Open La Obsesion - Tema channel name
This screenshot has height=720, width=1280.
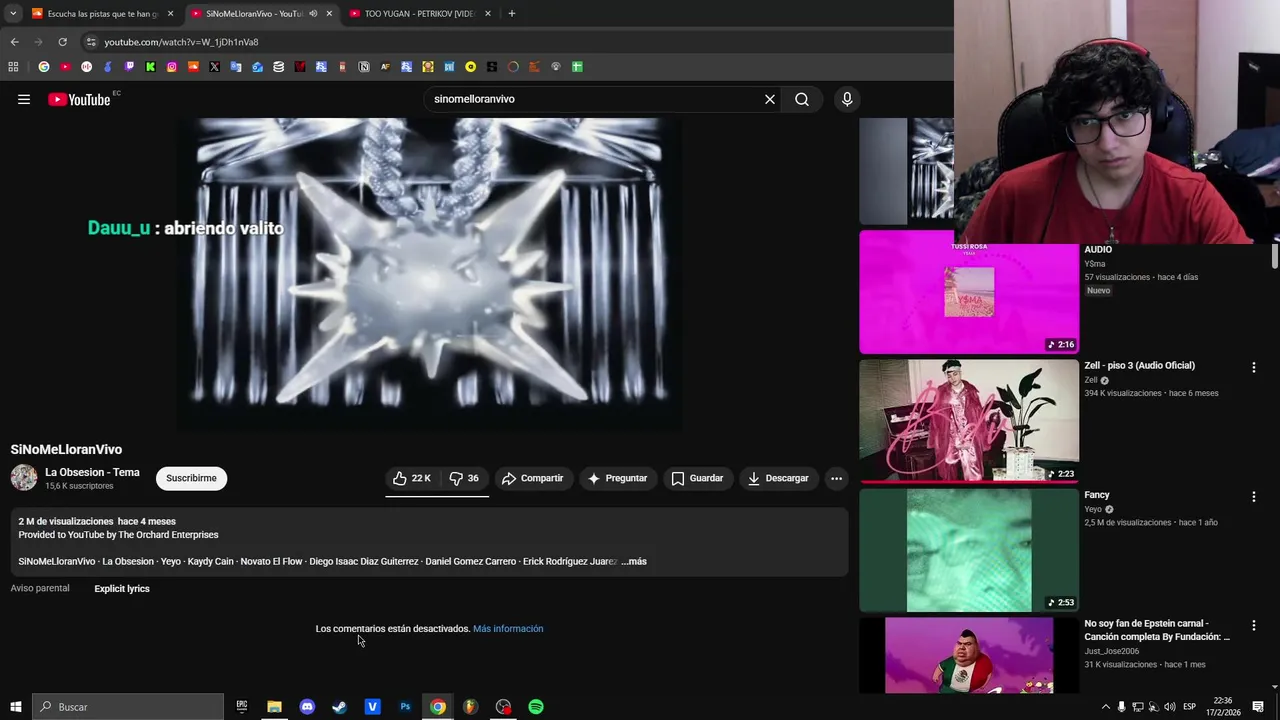92,472
